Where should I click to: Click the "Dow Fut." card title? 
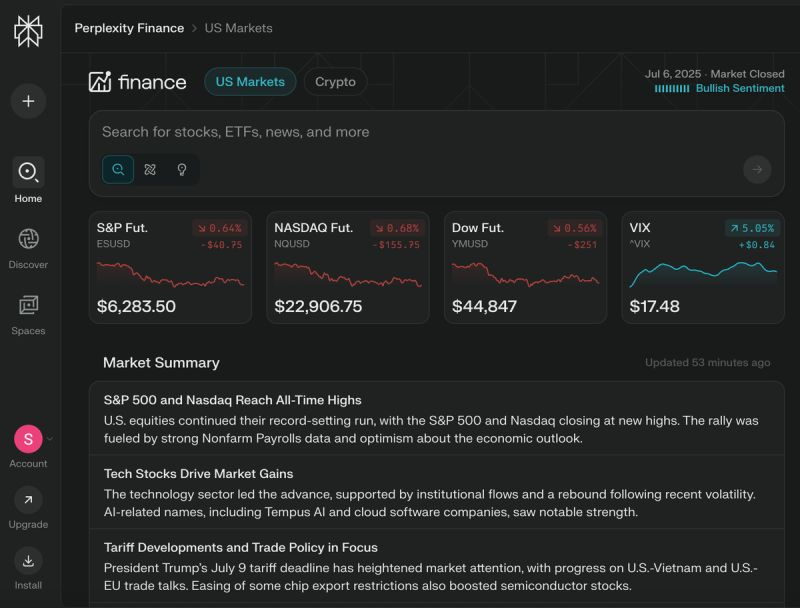click(478, 227)
